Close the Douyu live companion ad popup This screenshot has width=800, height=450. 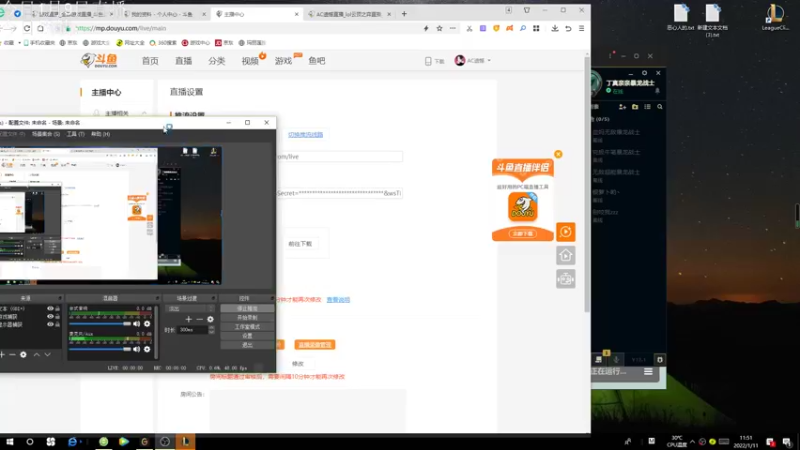pyautogui.click(x=558, y=154)
